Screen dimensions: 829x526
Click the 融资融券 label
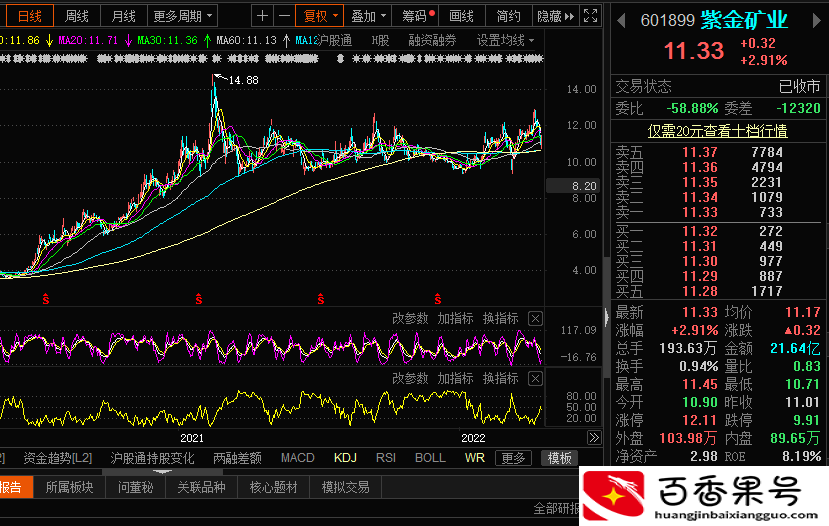(432, 40)
